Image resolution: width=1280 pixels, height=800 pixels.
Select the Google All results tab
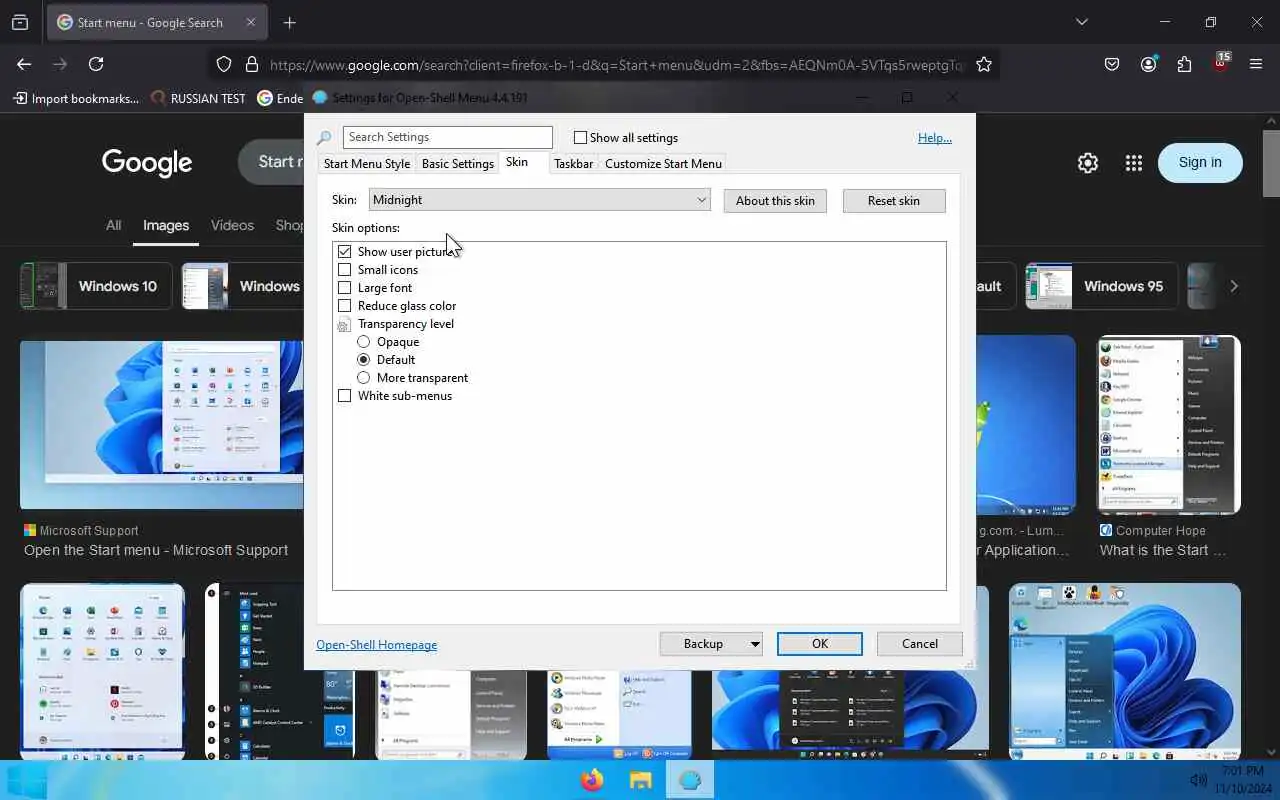[114, 225]
